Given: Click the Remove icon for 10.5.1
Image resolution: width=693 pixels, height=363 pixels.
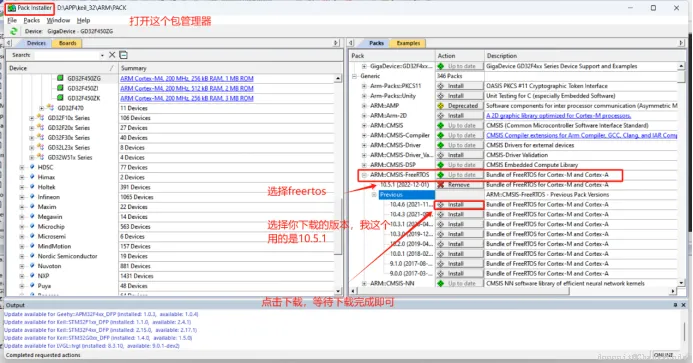Looking at the screenshot, I should [441, 185].
